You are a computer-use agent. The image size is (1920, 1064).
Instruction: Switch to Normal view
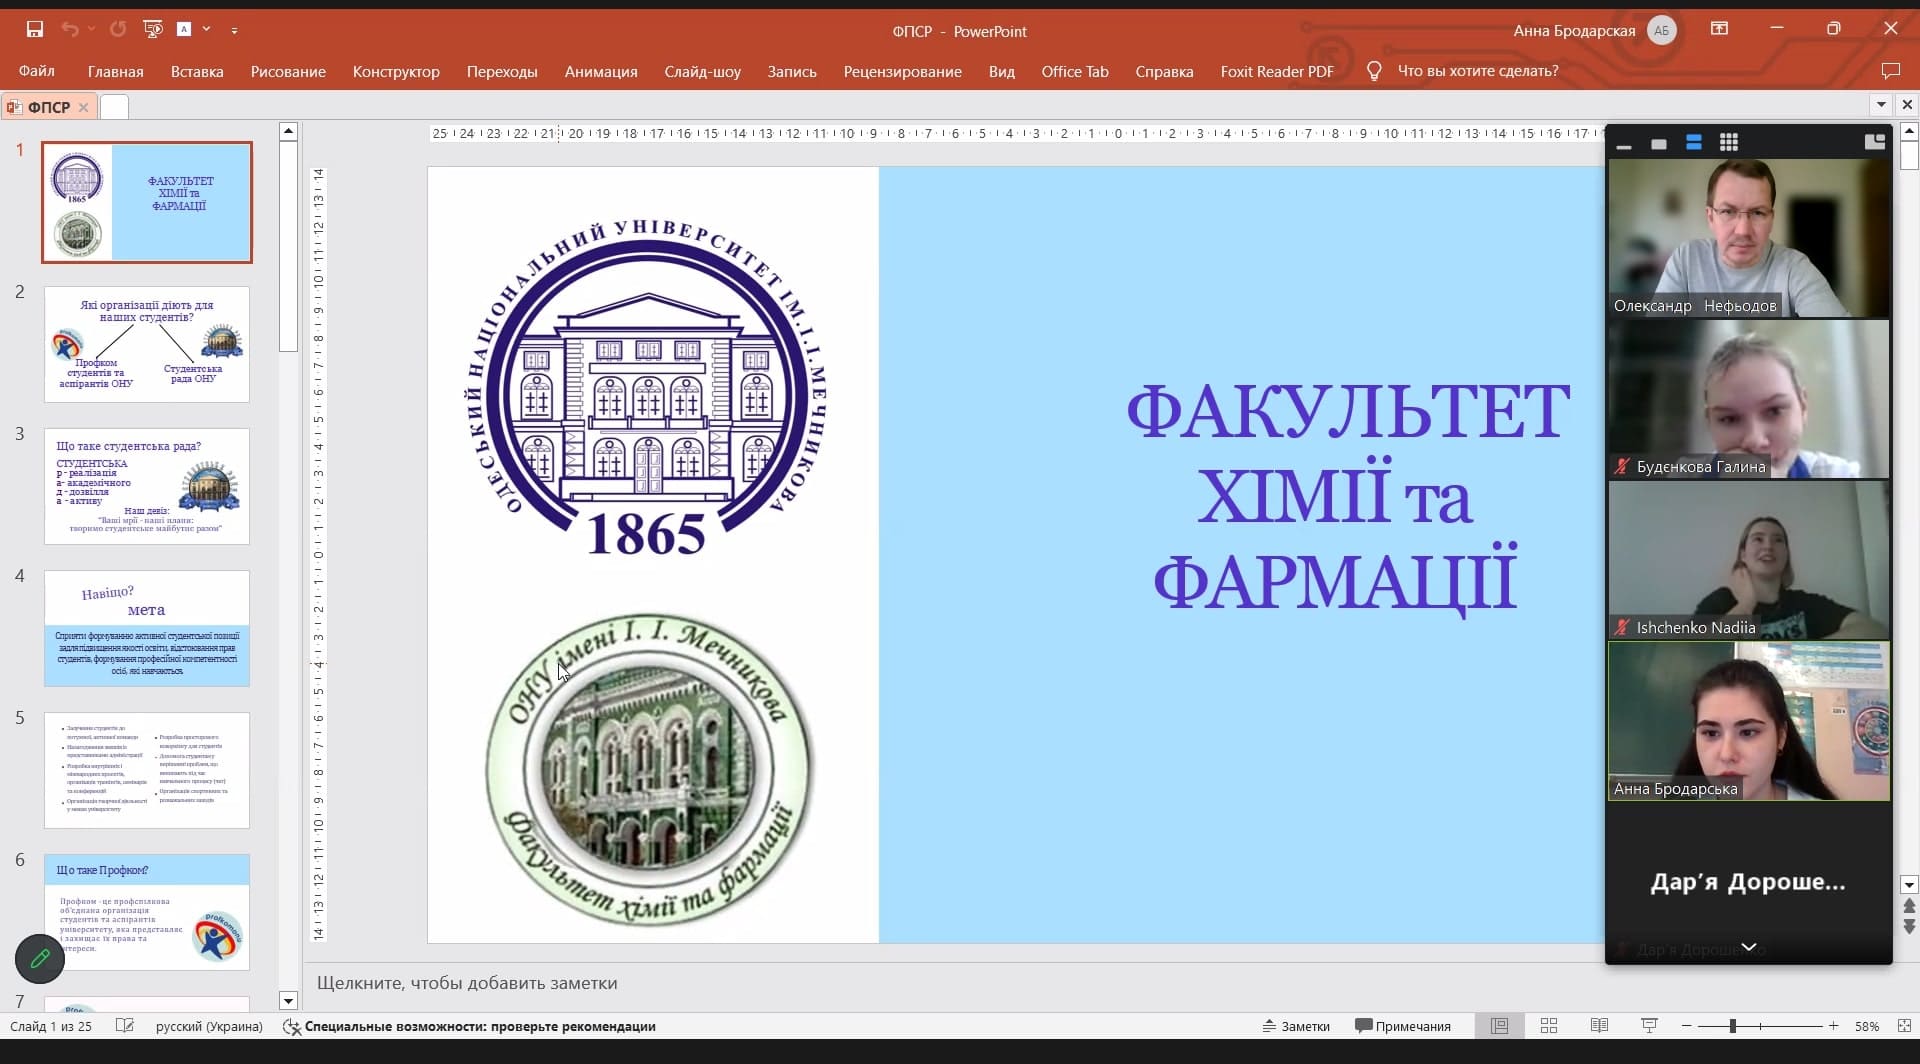1499,1026
